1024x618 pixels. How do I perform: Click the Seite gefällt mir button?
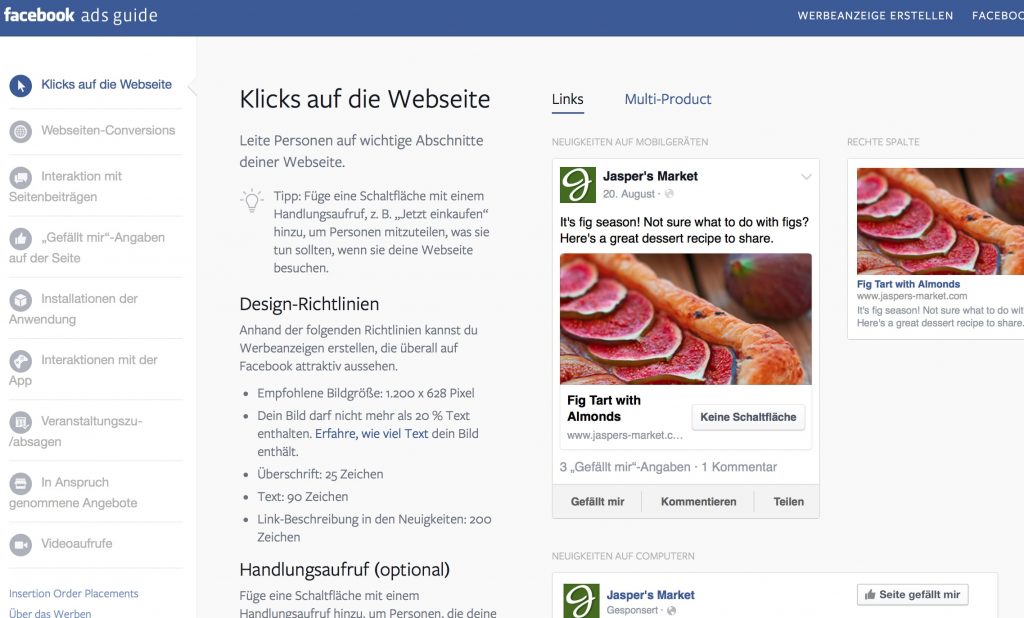[913, 594]
